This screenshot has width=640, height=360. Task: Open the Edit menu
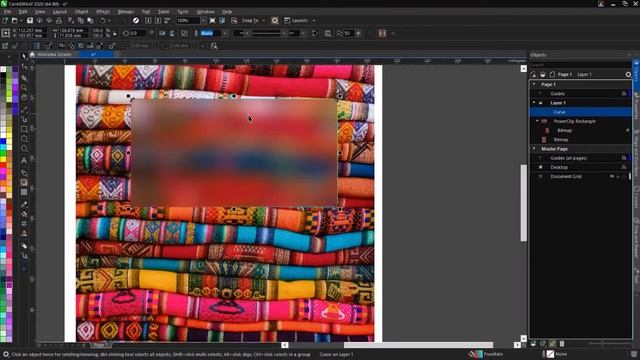23,12
